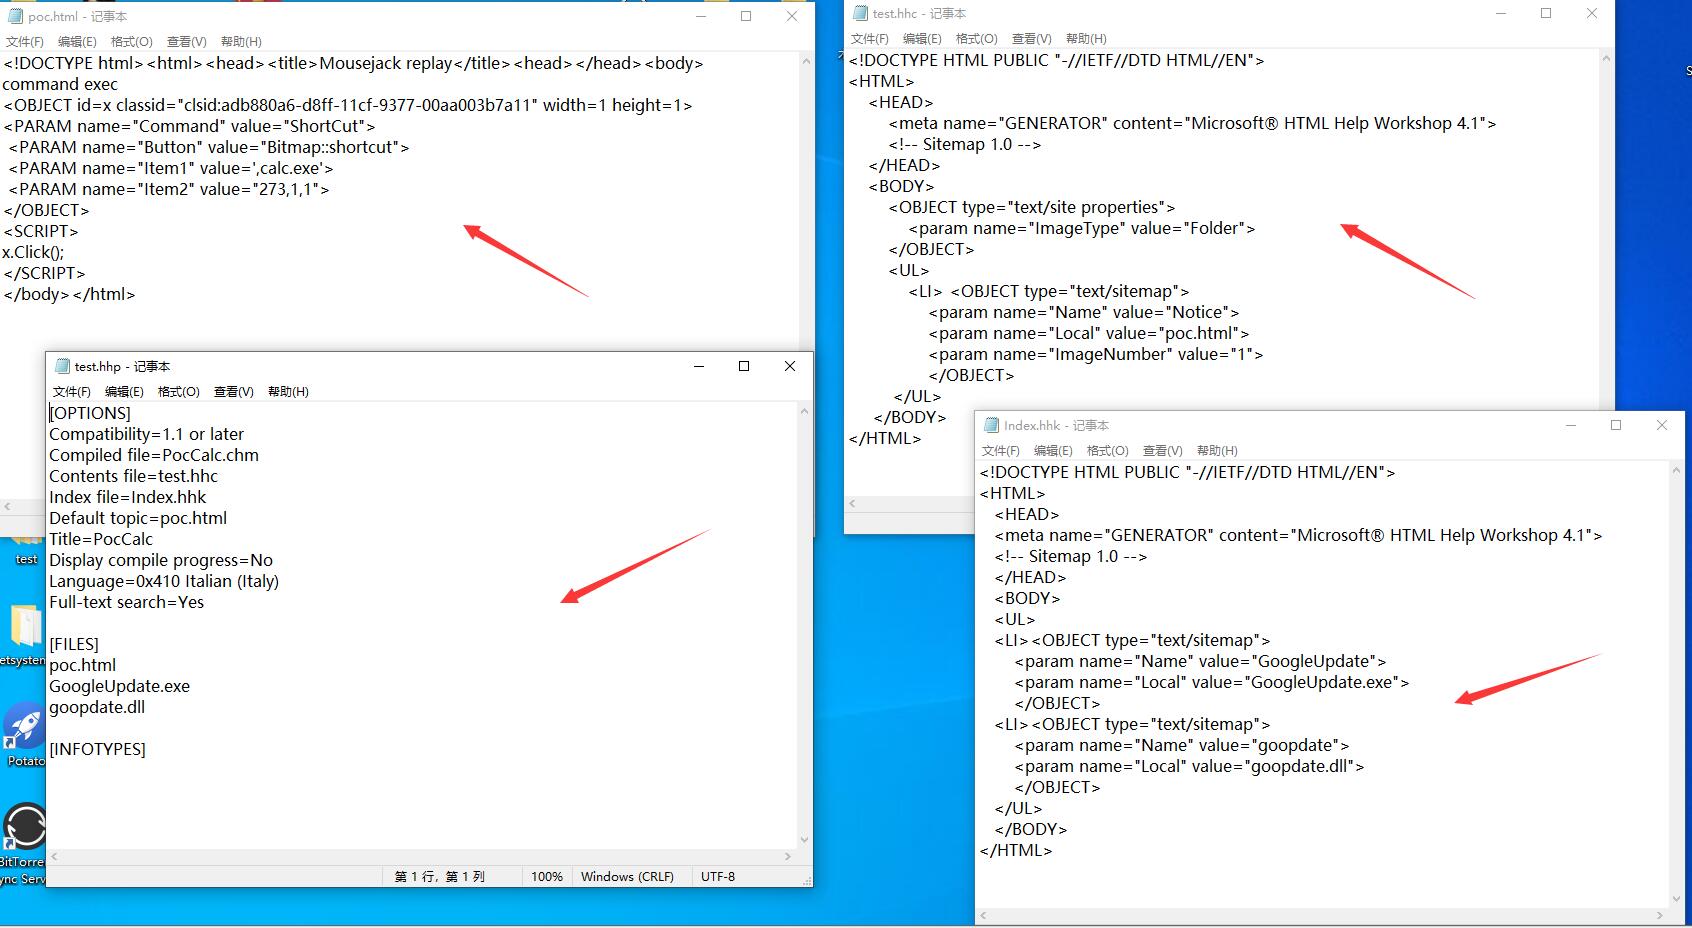Click the 'goopdate.dll' line under [FILES]

coord(97,707)
